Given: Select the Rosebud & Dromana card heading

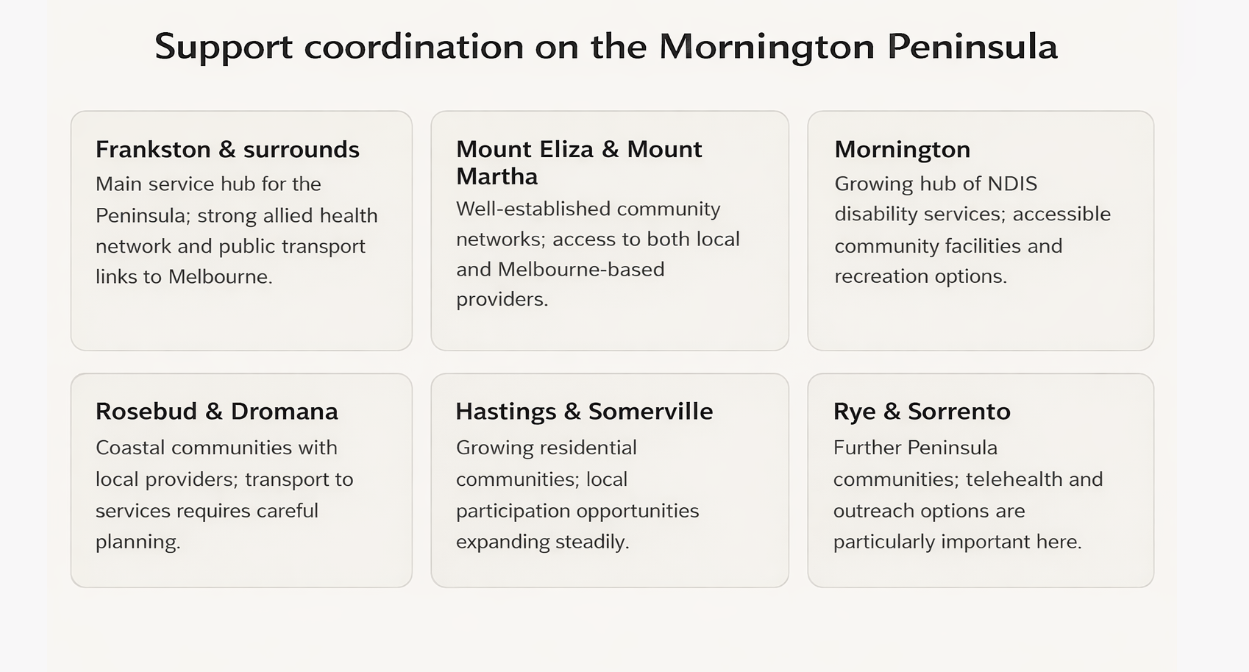Looking at the screenshot, I should [216, 411].
